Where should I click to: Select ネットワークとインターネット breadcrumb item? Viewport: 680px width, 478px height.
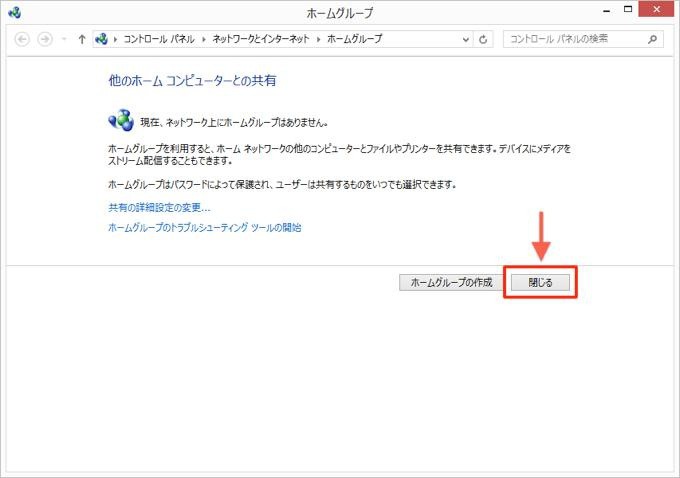tap(260, 40)
